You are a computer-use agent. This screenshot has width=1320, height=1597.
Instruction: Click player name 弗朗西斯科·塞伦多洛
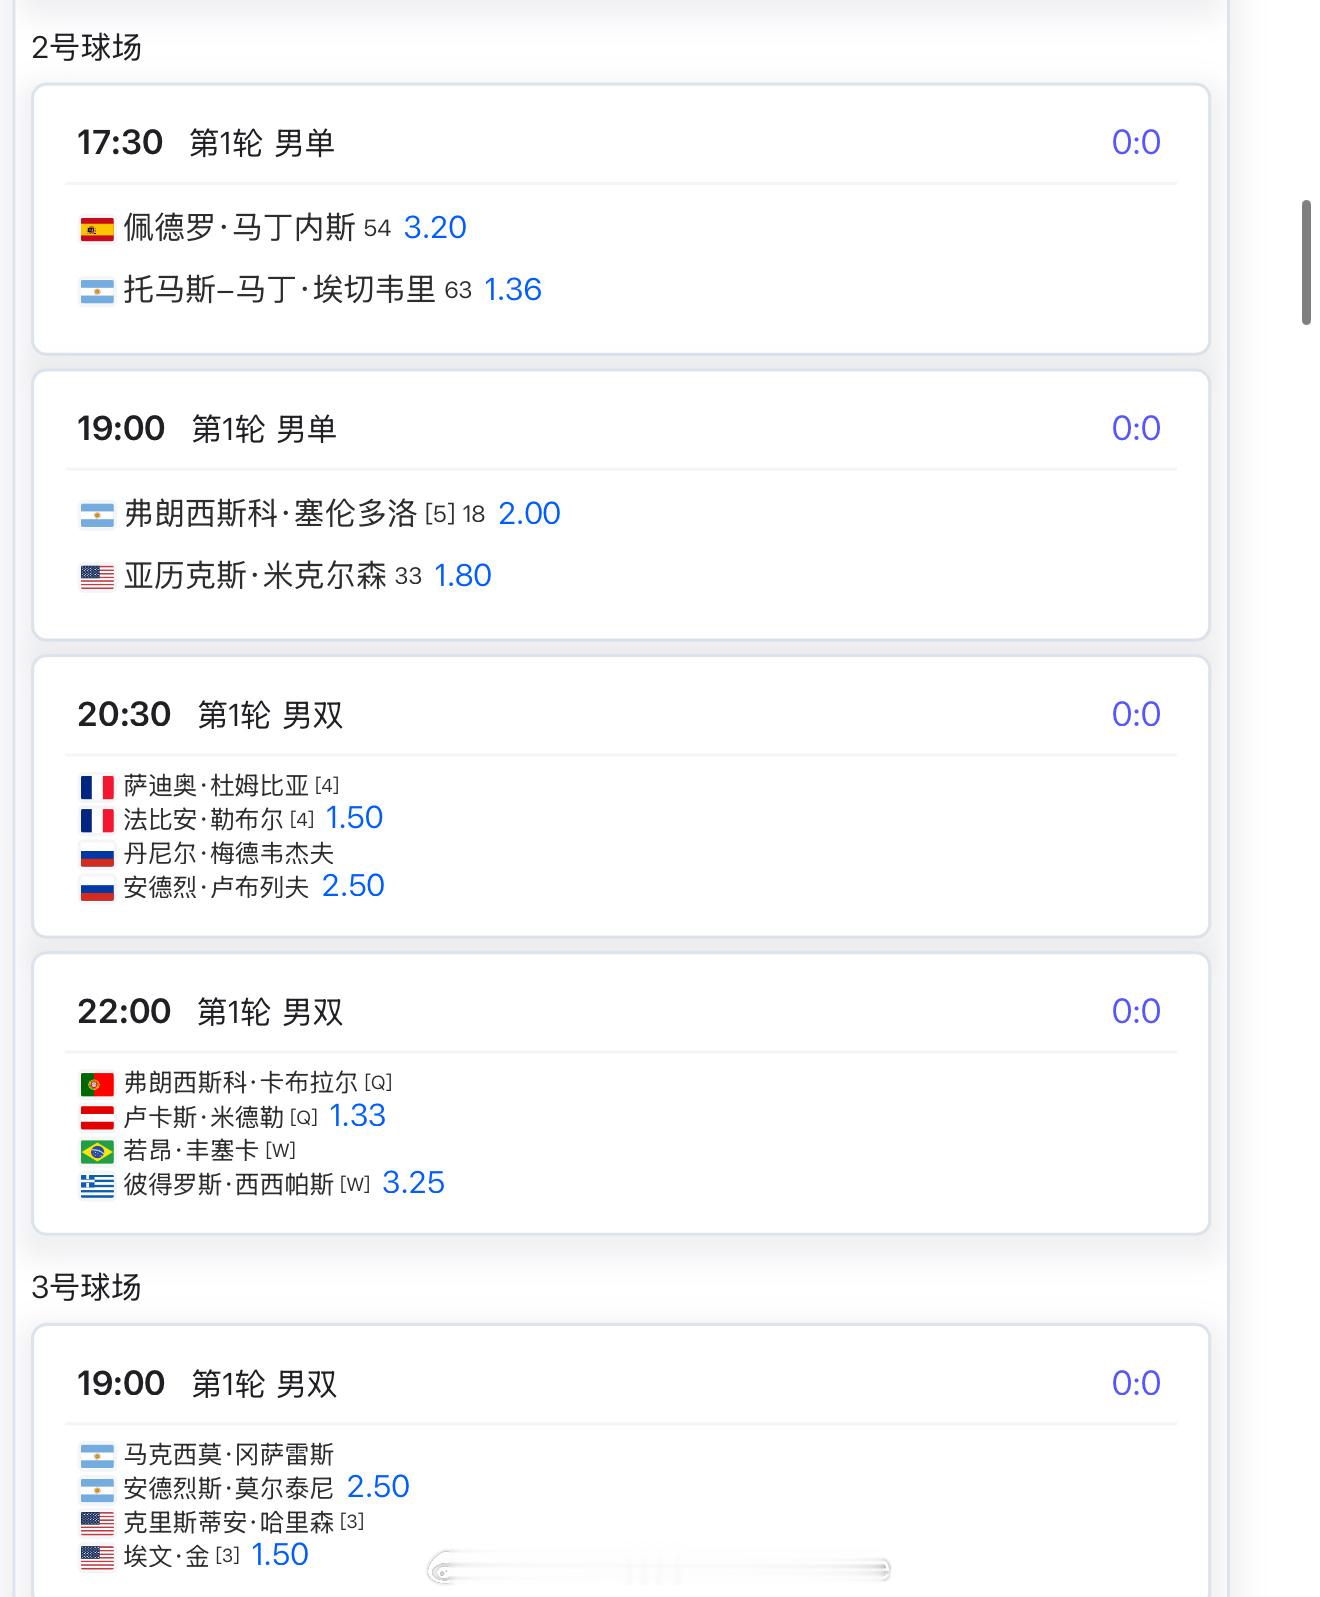[270, 514]
